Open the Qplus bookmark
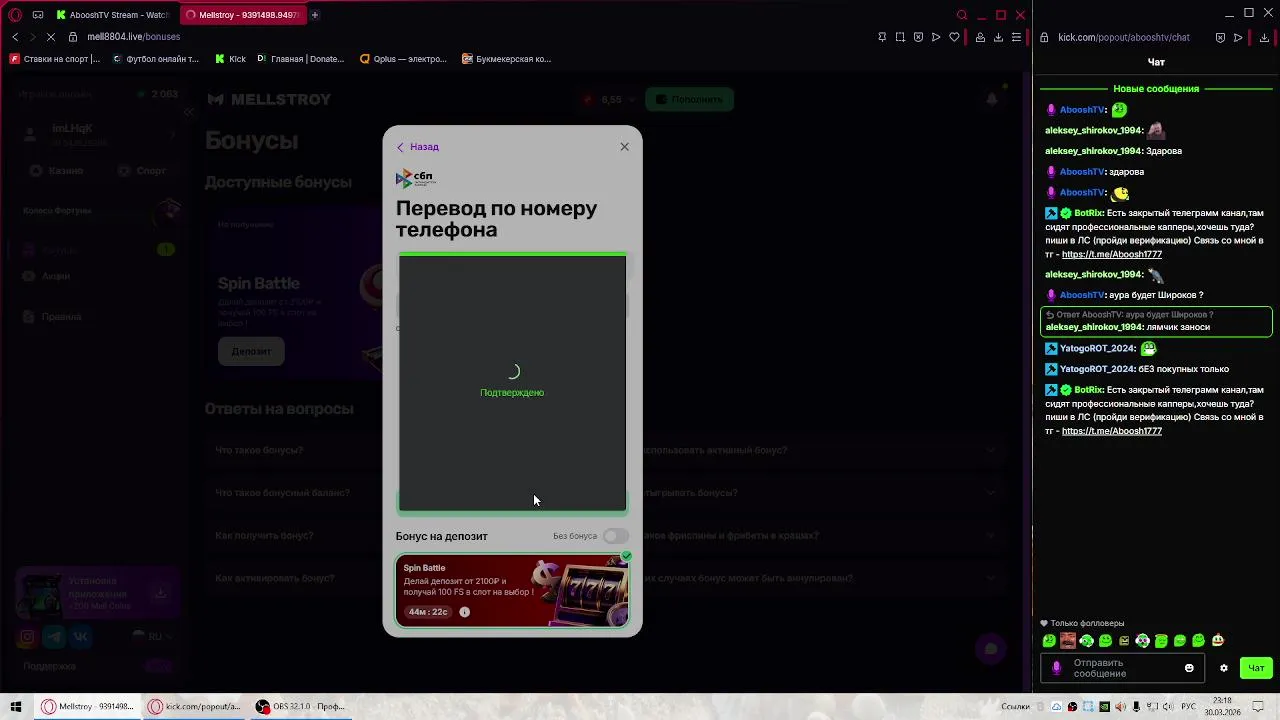The width and height of the screenshot is (1280, 720). pos(403,59)
